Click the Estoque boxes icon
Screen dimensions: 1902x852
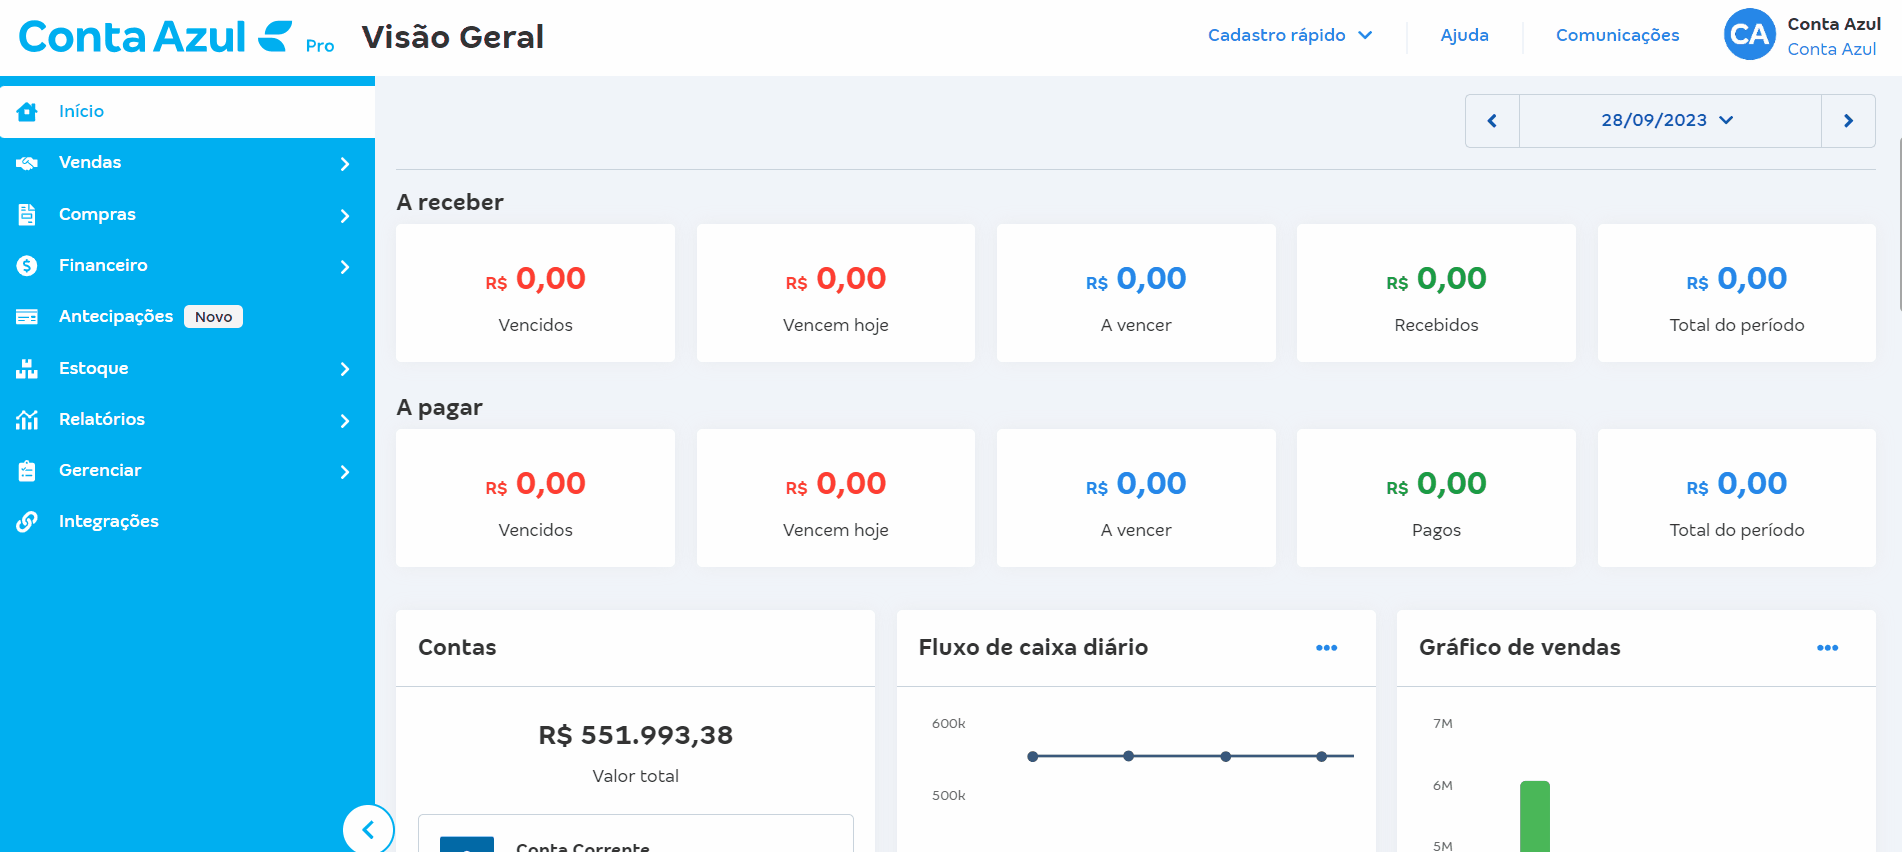click(x=27, y=368)
